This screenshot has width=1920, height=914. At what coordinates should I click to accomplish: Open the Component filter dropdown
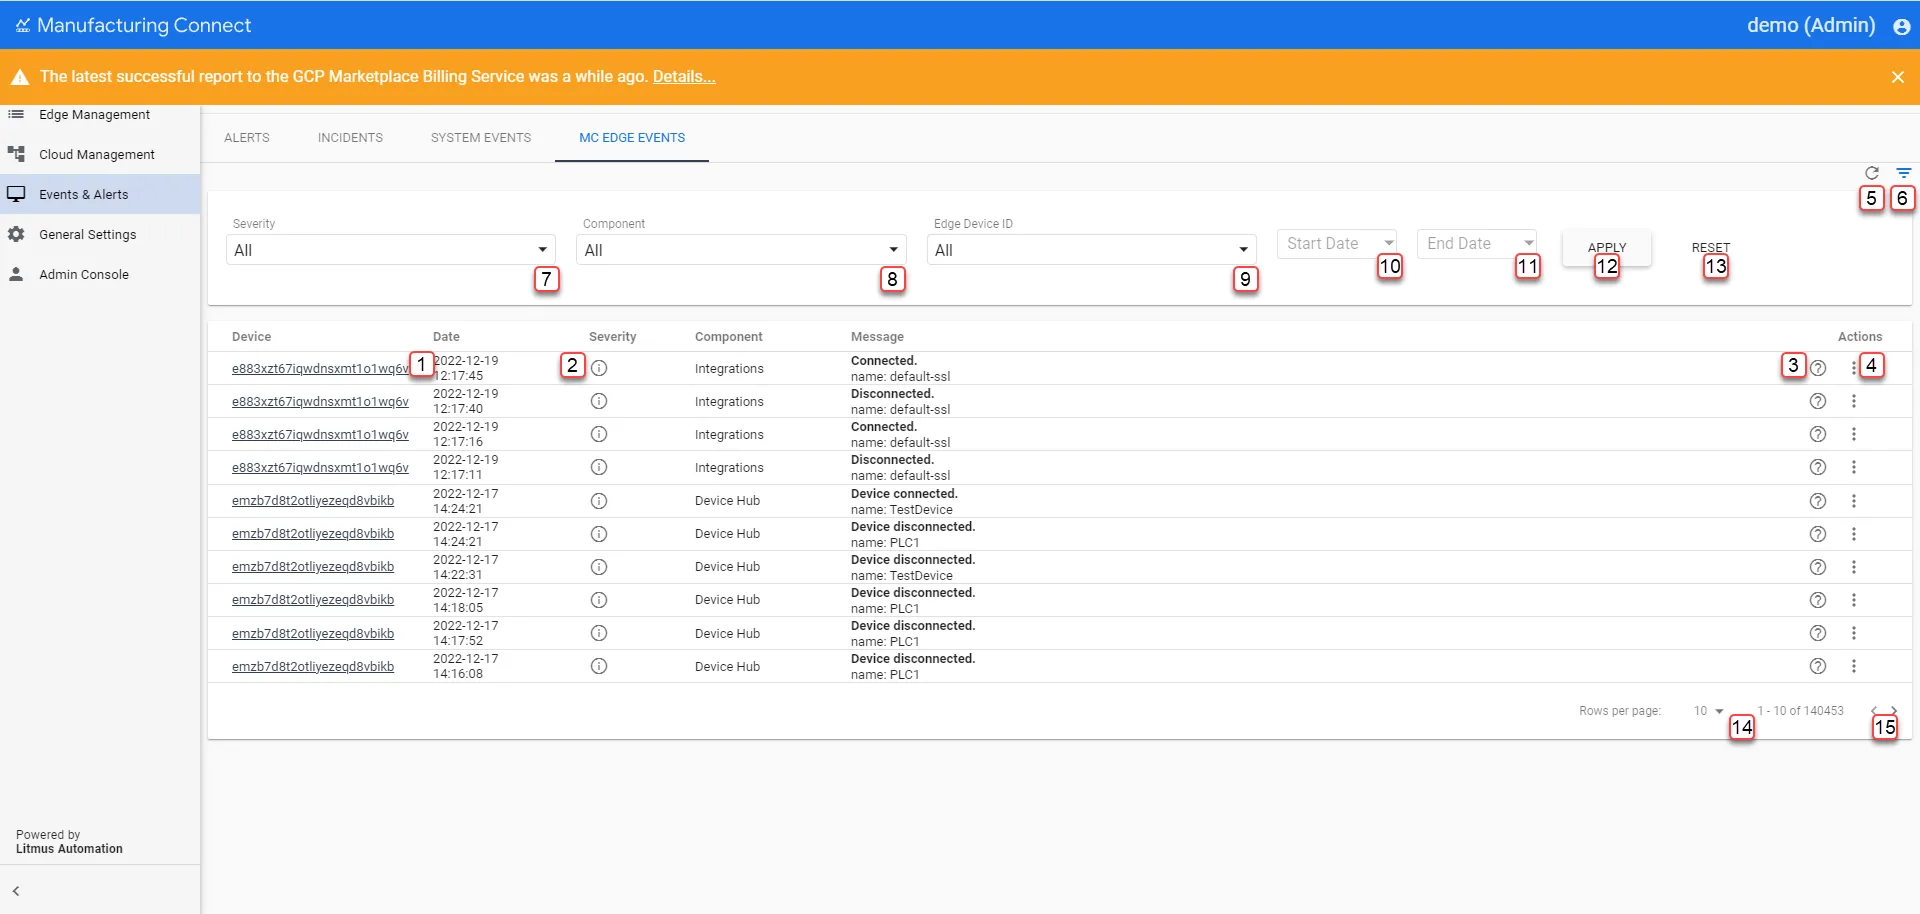(x=741, y=250)
